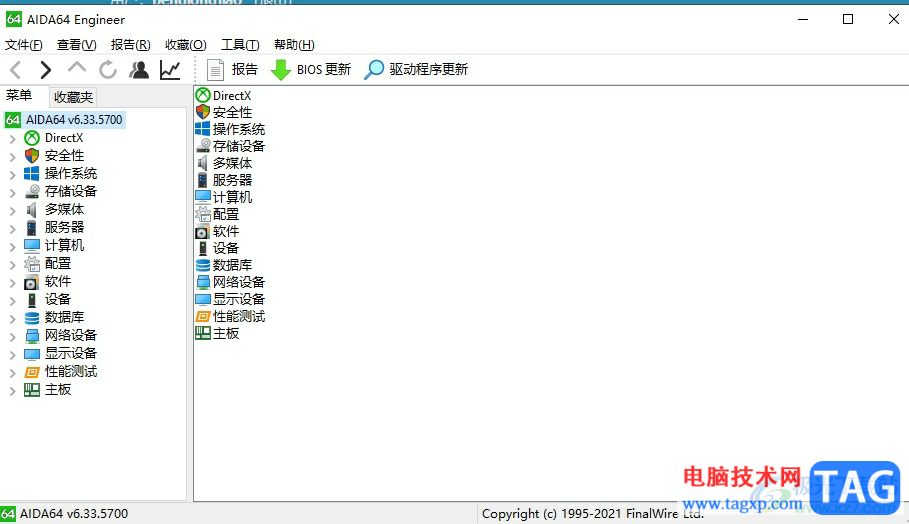
Task: Expand the 数据库 tree node
Action: 12,318
